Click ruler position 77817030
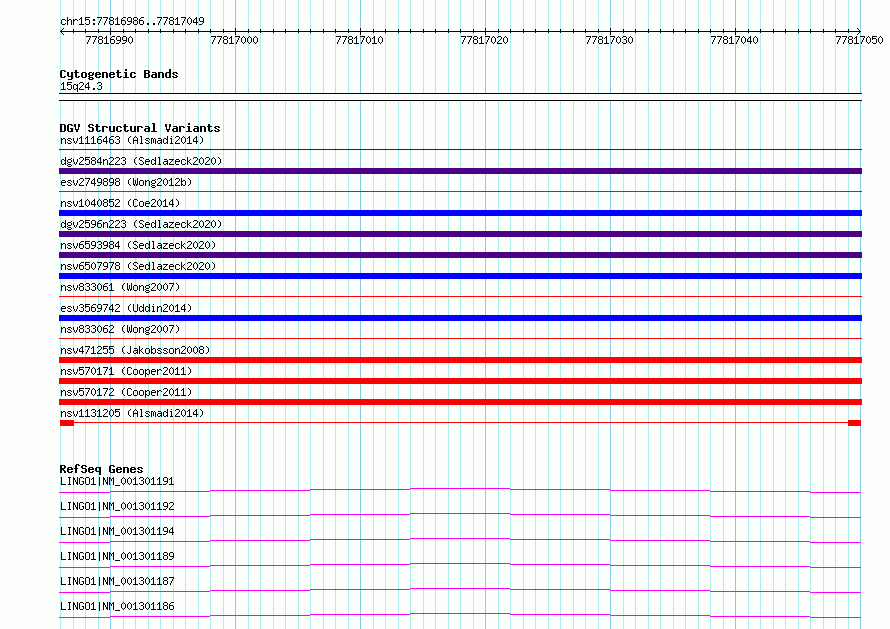890x629 pixels. [609, 40]
